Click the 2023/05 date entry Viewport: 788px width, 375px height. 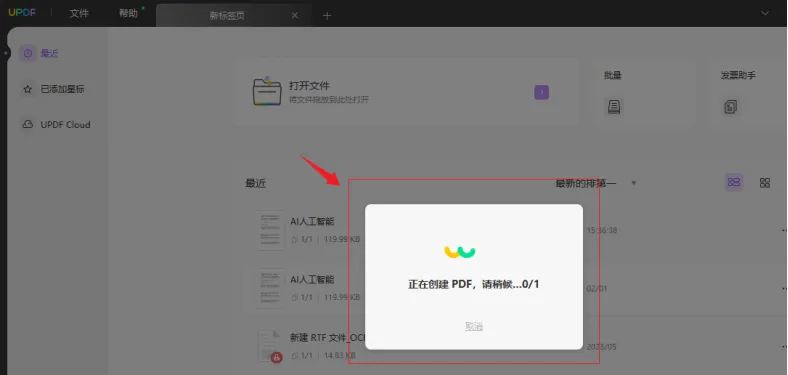602,347
